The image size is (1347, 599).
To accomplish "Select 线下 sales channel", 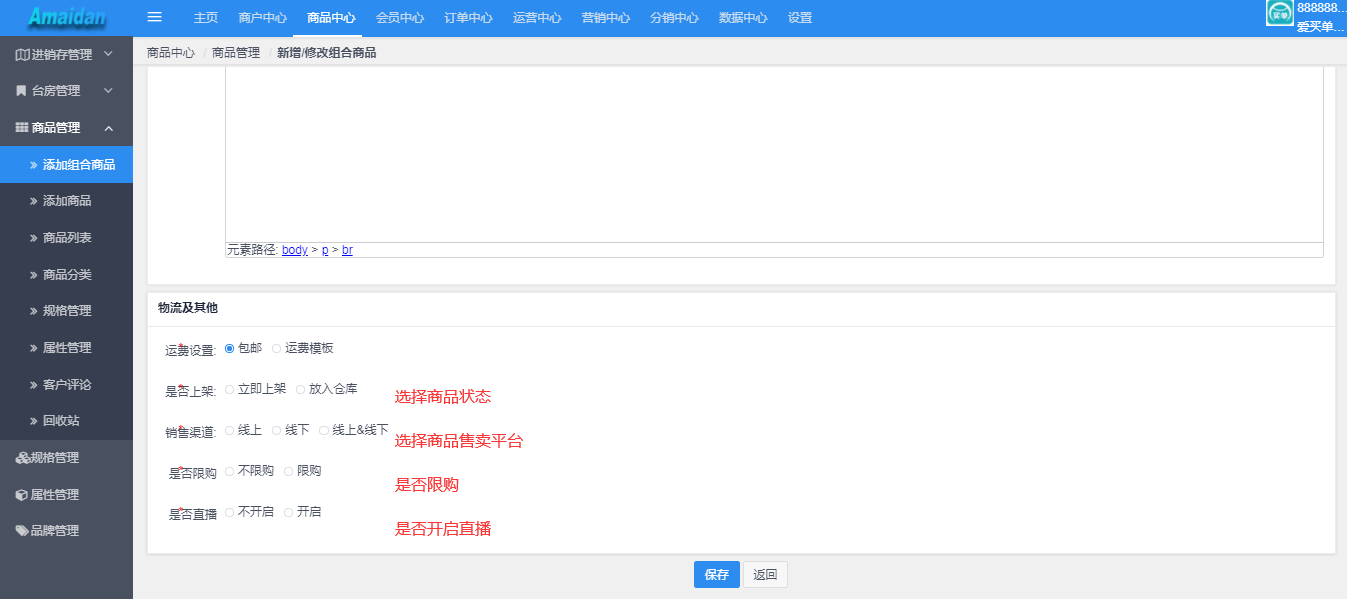I will [277, 430].
